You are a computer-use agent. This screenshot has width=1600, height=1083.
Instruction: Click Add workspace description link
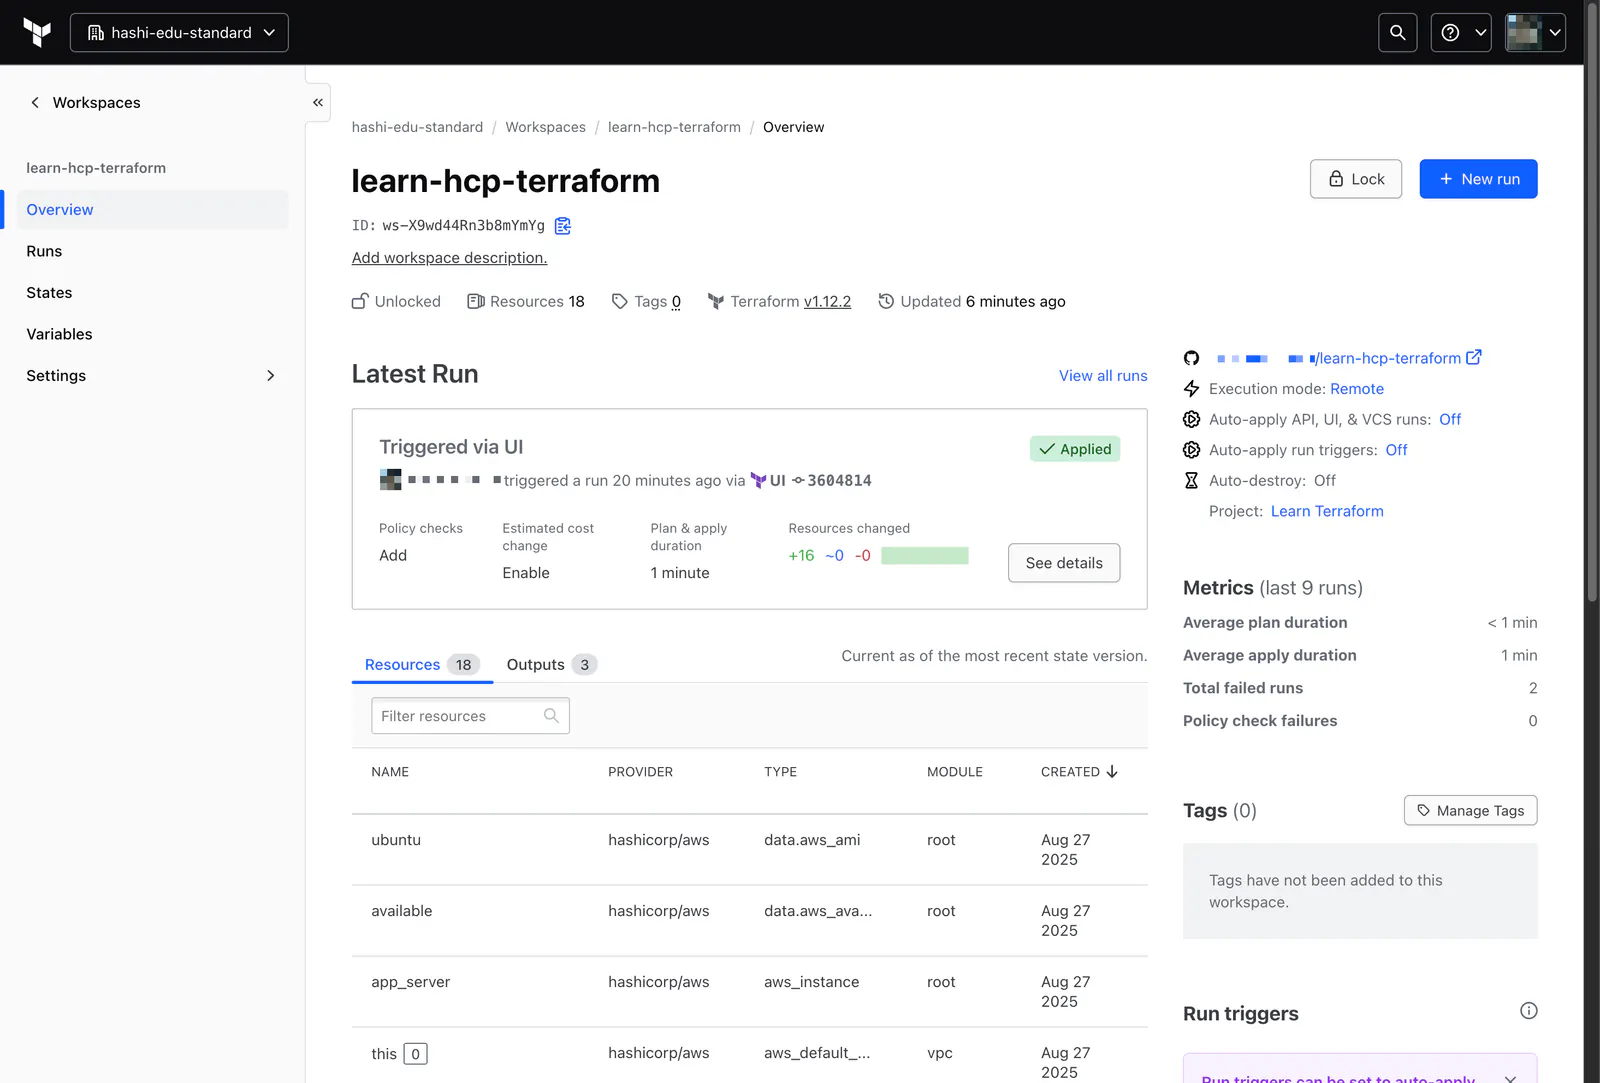449,258
